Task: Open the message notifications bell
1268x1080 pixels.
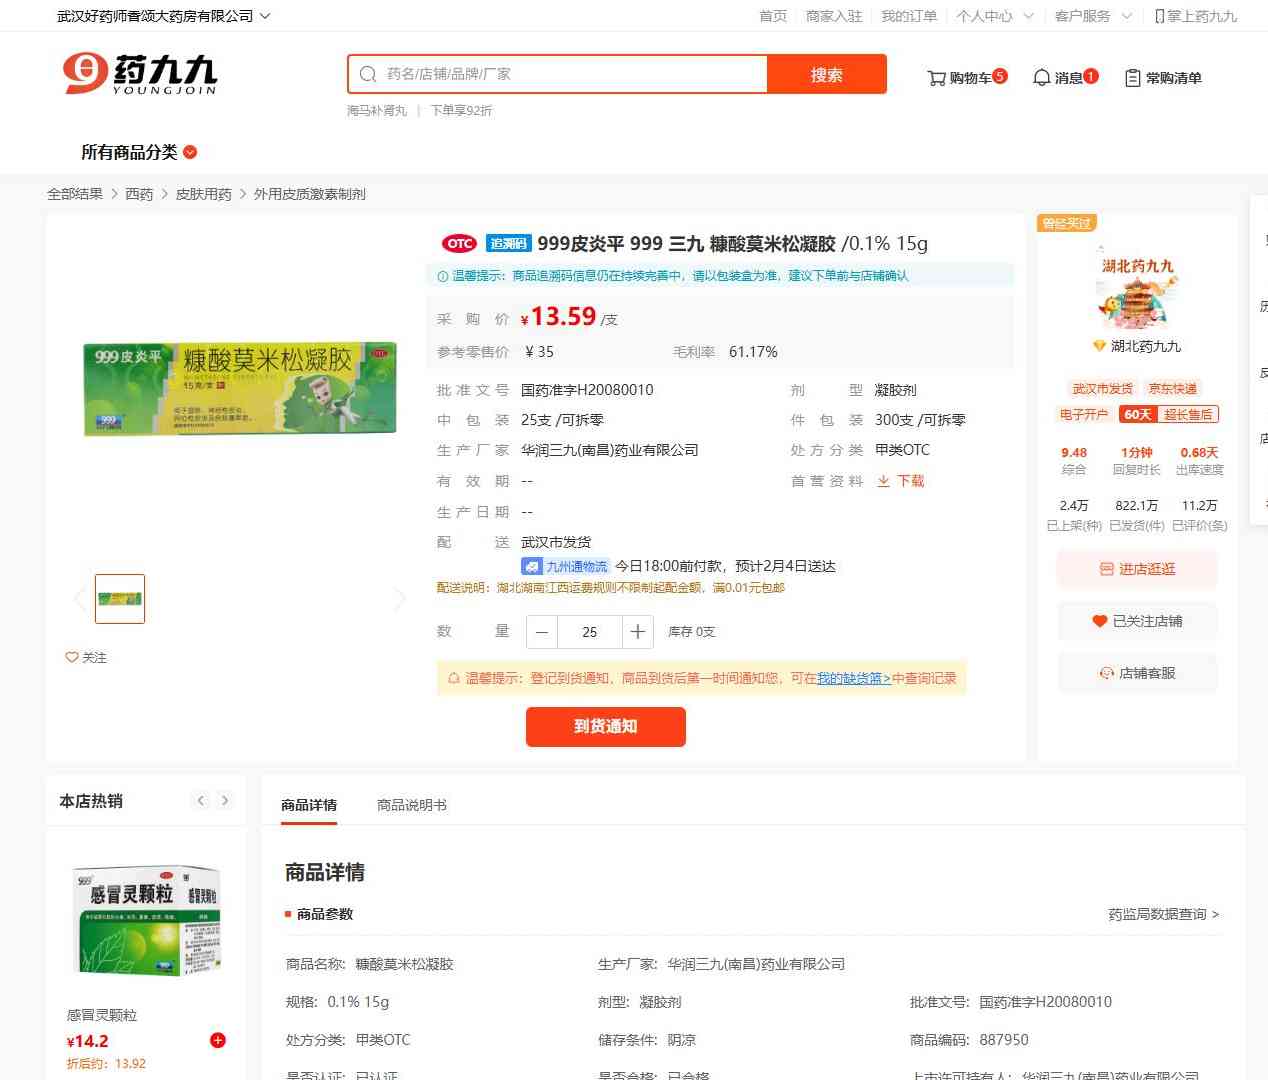Action: (1041, 78)
